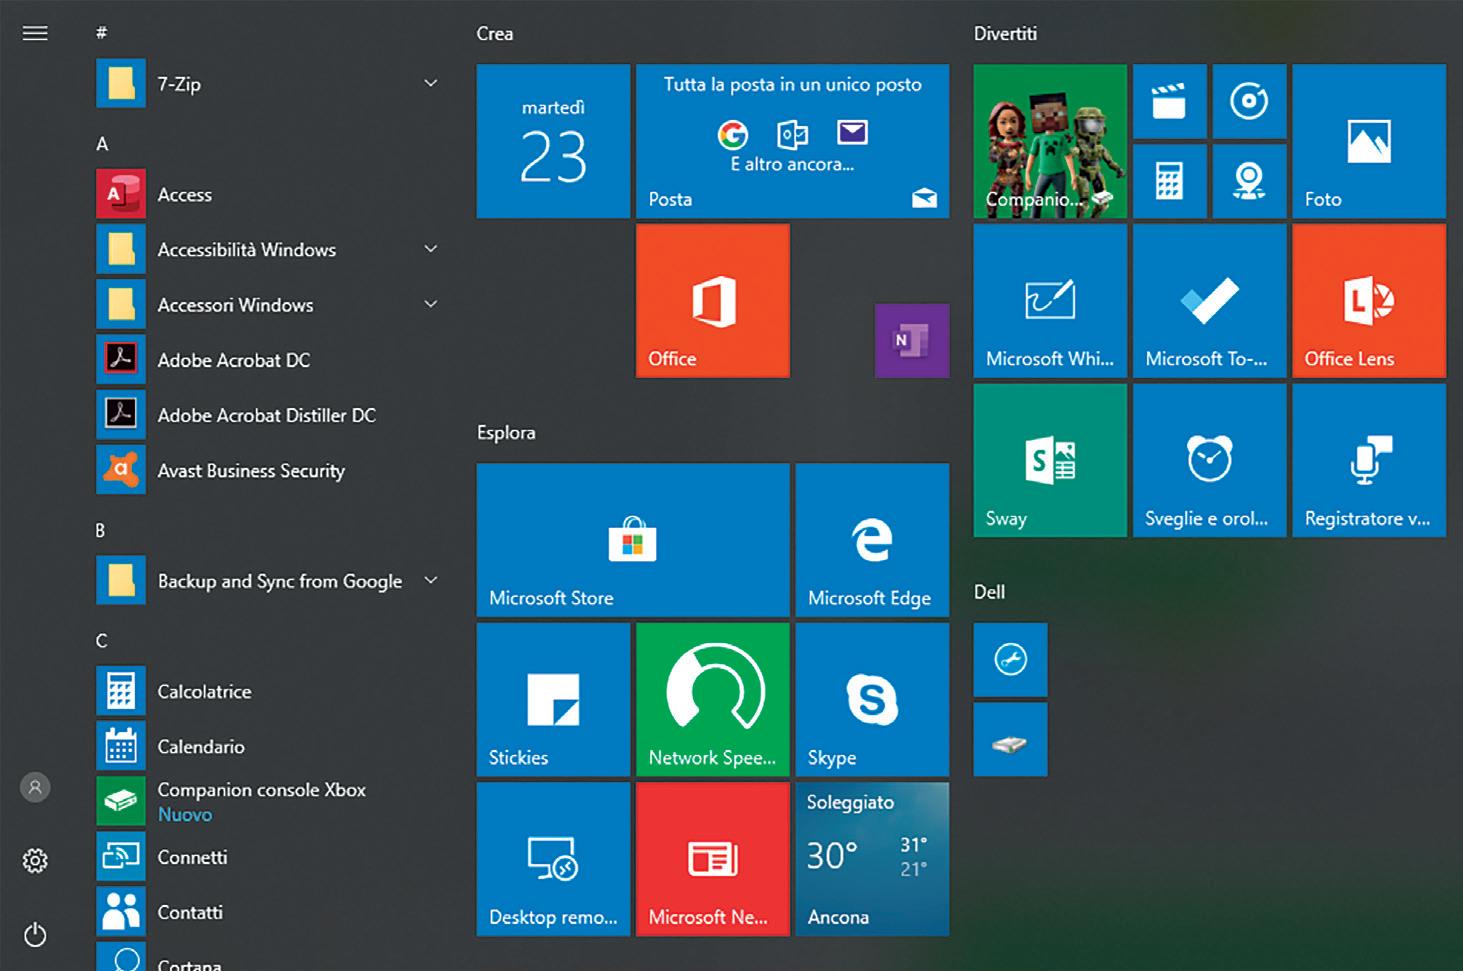Open the Film e TV clapperboard tile
The width and height of the screenshot is (1463, 971).
point(1169,101)
